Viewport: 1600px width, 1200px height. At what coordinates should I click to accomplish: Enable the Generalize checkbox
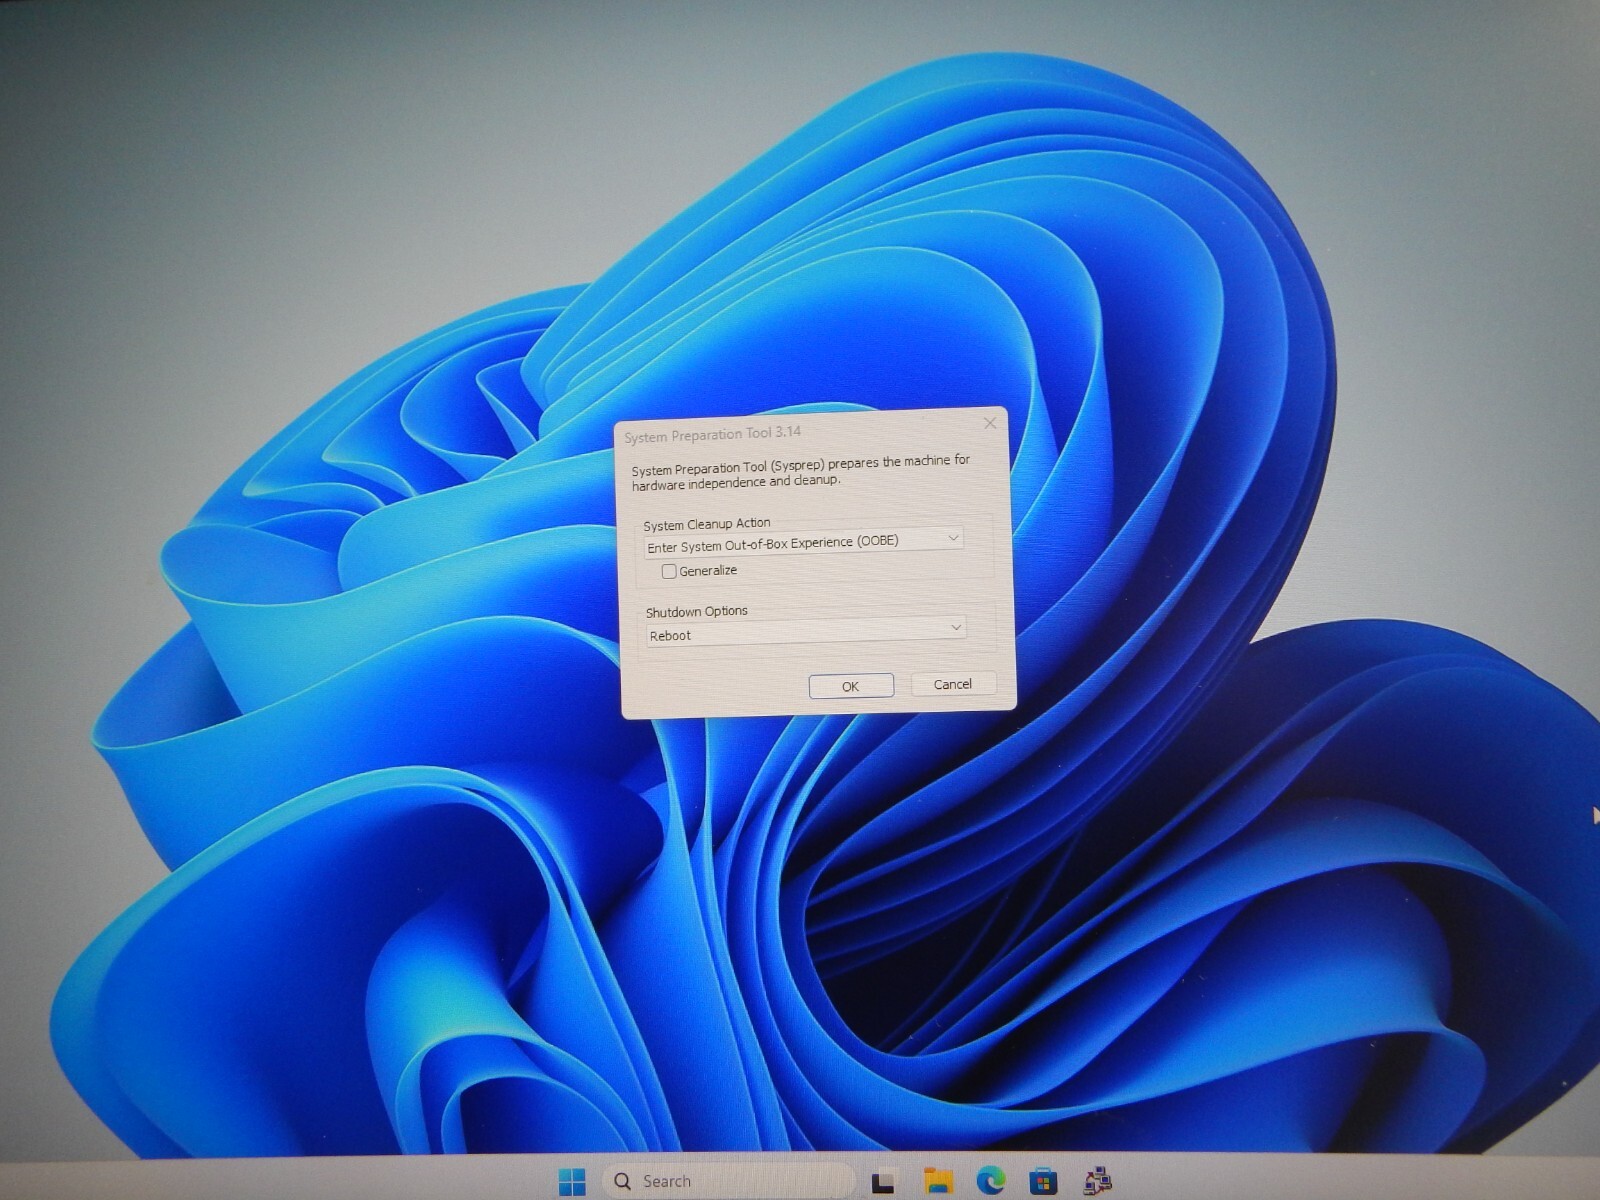coord(669,572)
